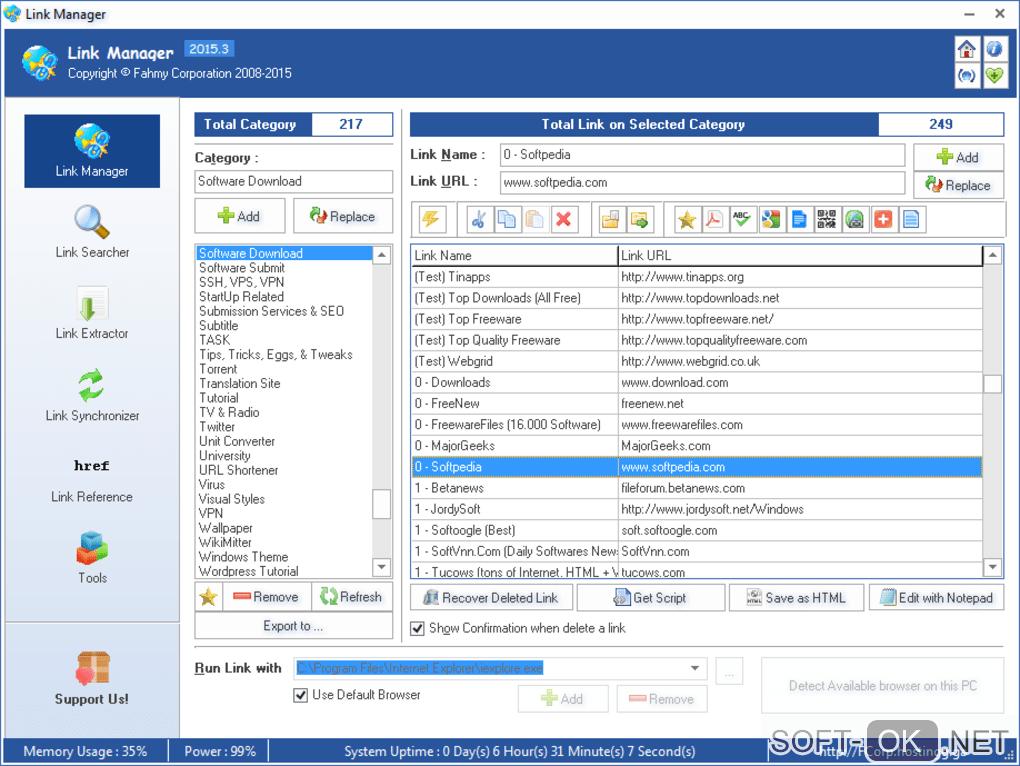Click the red plus icon in toolbar
Screen dimensions: 1020x766
coord(883,219)
